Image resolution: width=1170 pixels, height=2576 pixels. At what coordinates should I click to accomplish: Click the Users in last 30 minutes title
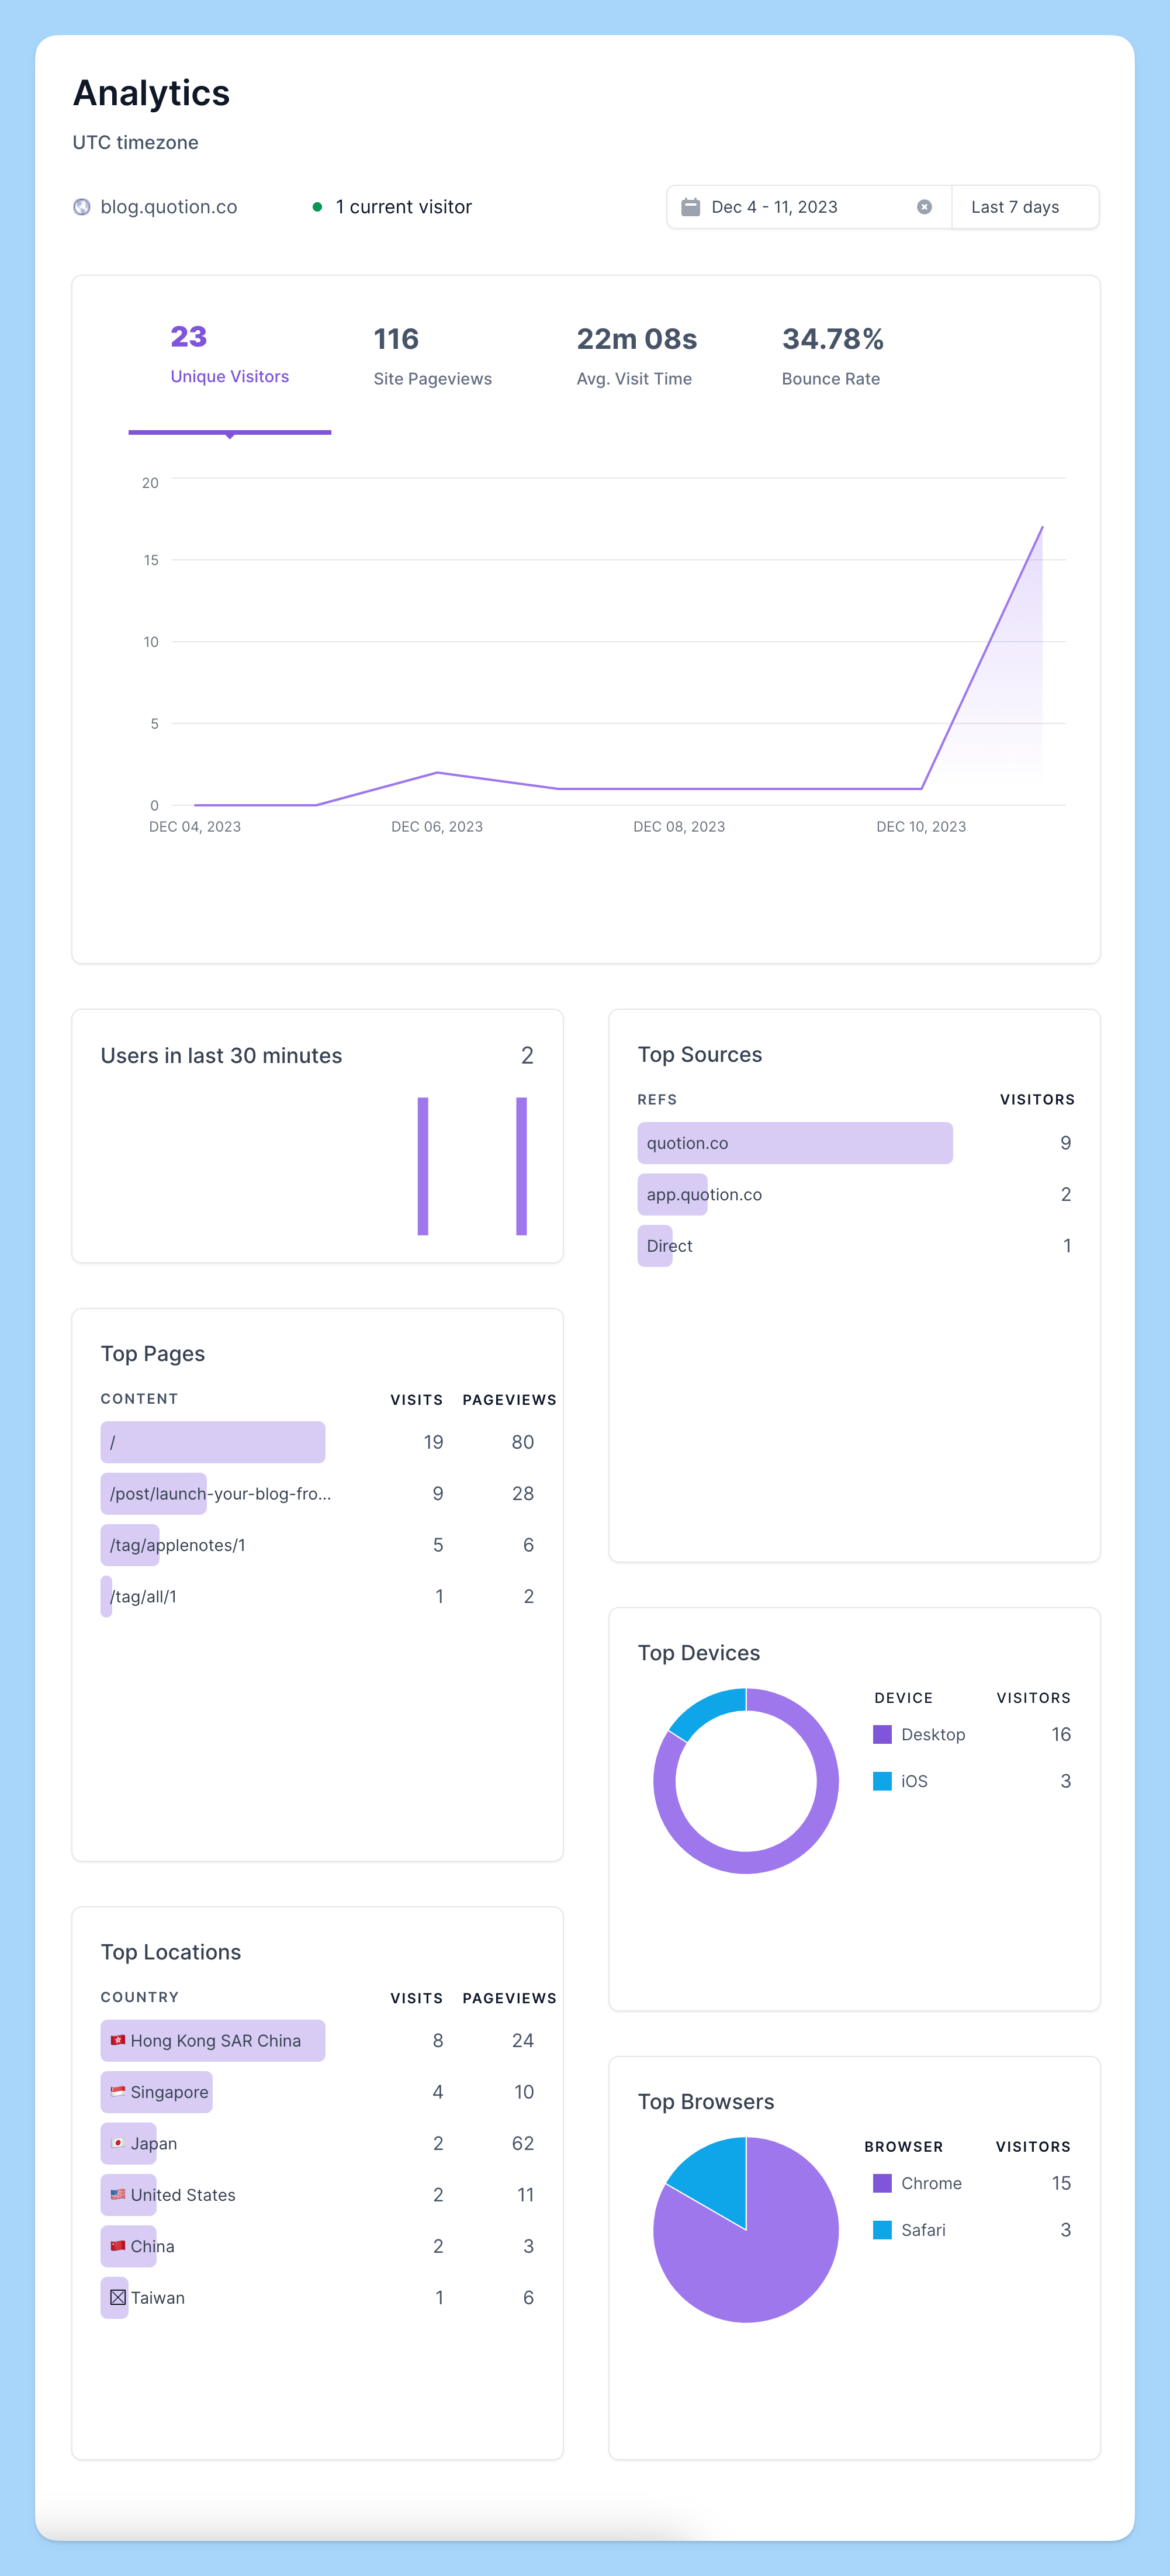[221, 1055]
